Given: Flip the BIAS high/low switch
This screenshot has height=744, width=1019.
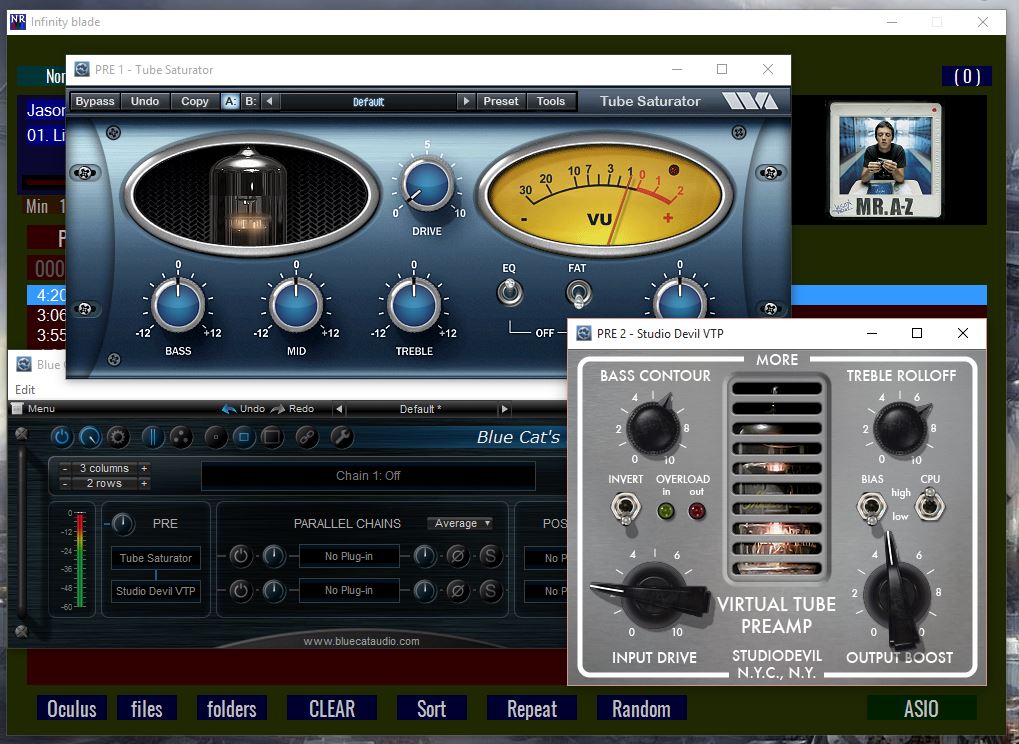Looking at the screenshot, I should (871, 507).
